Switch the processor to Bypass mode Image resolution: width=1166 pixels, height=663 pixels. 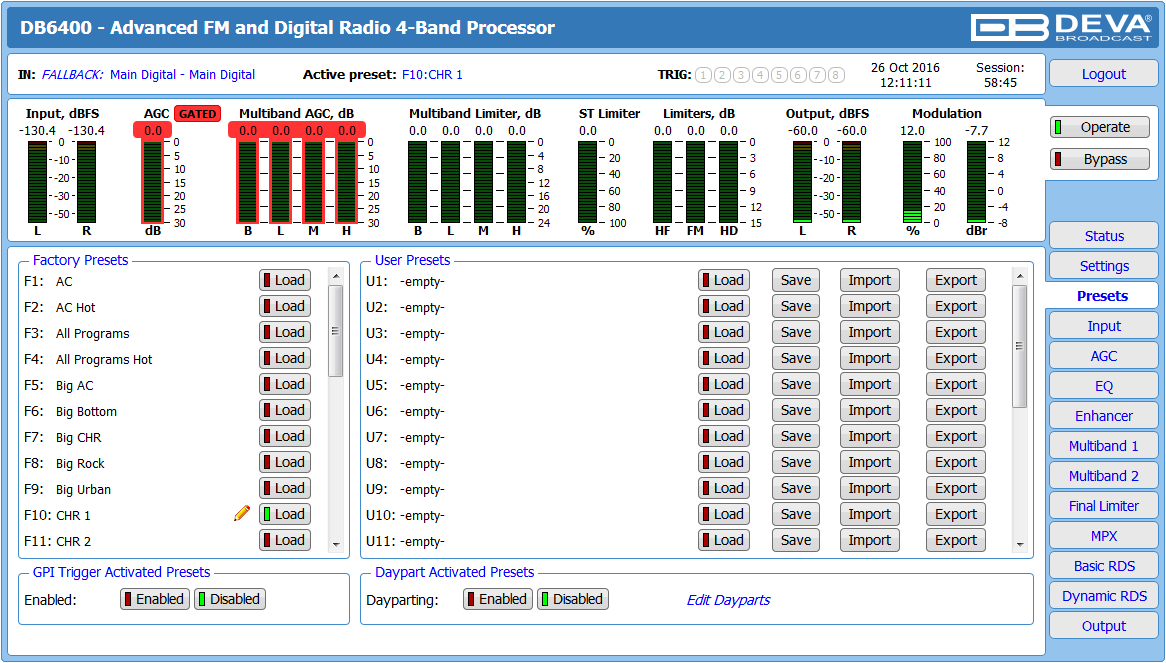click(1099, 159)
